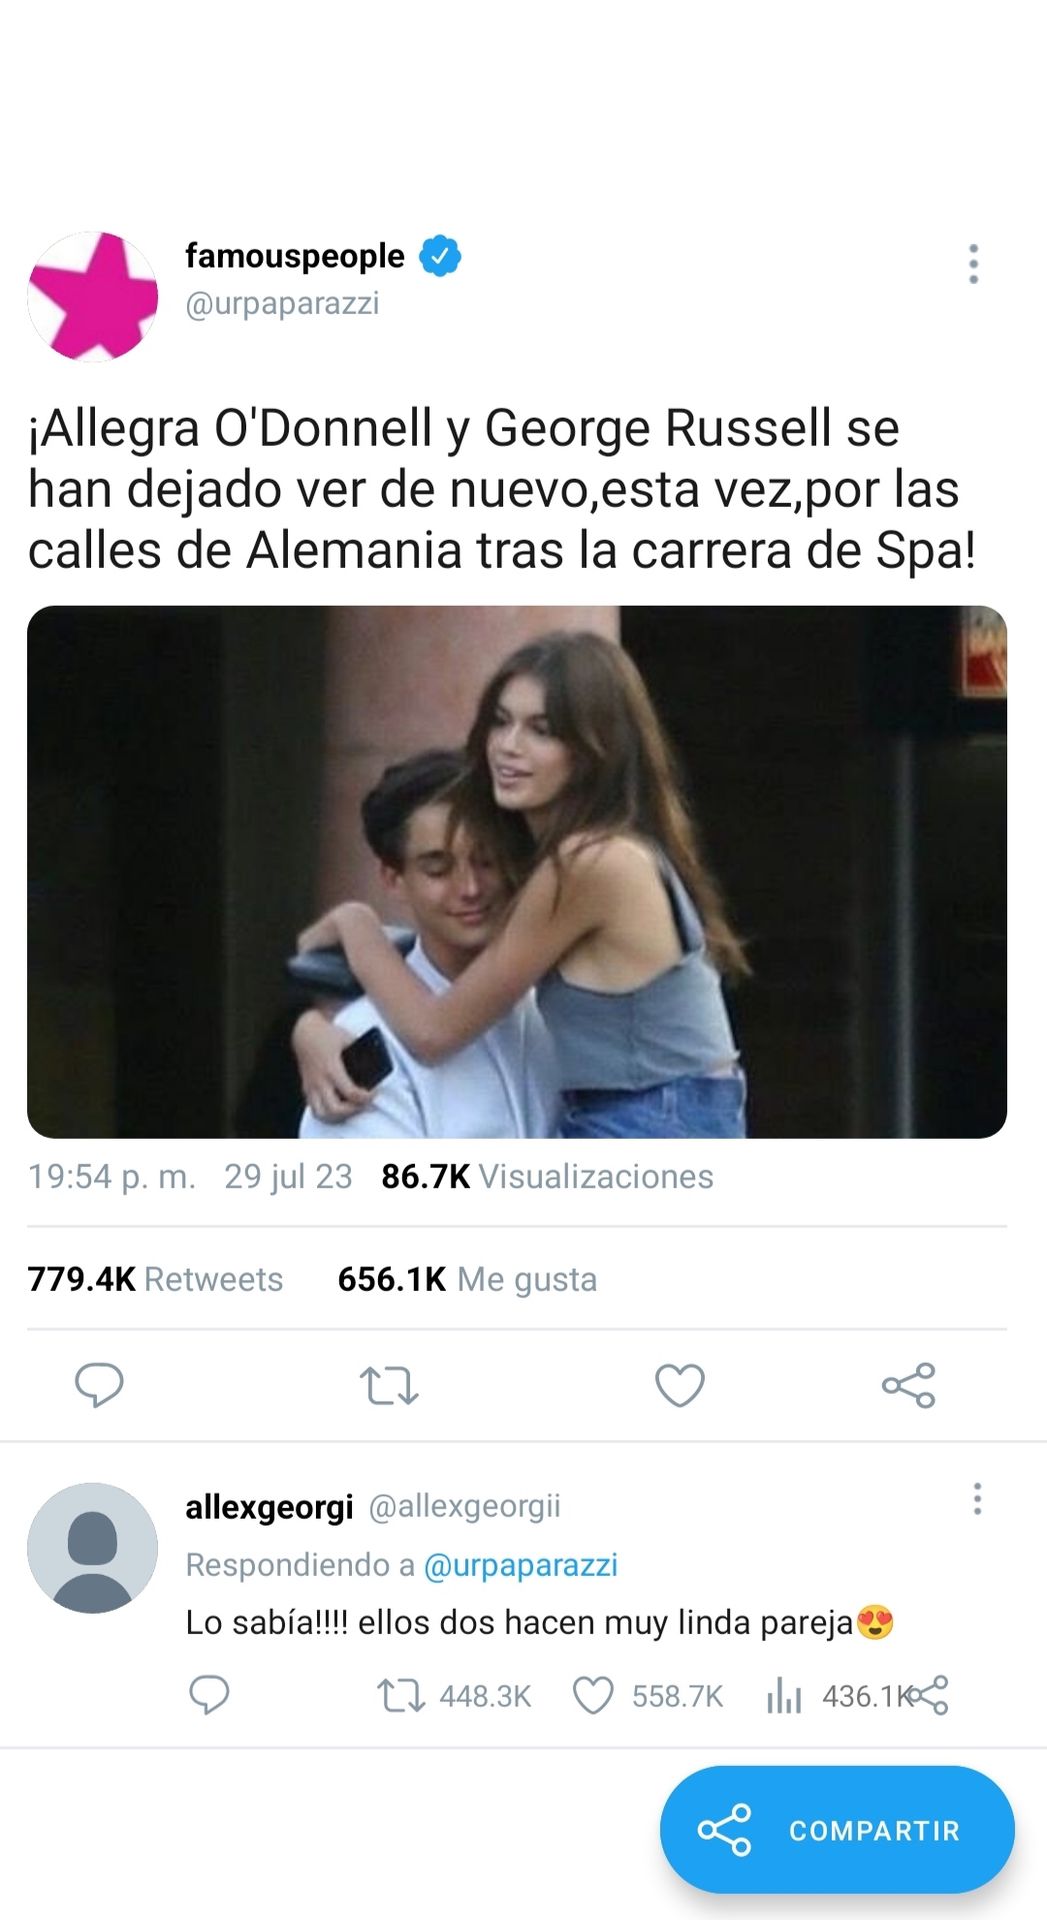Viewport: 1047px width, 1920px height.
Task: Open the three-dot menu on allexgeorgi's reply
Action: click(x=977, y=1498)
